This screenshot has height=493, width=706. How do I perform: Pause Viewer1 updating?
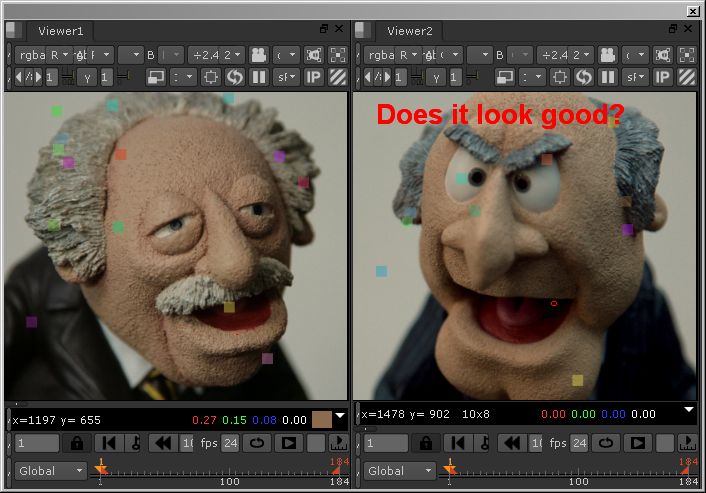(x=259, y=77)
